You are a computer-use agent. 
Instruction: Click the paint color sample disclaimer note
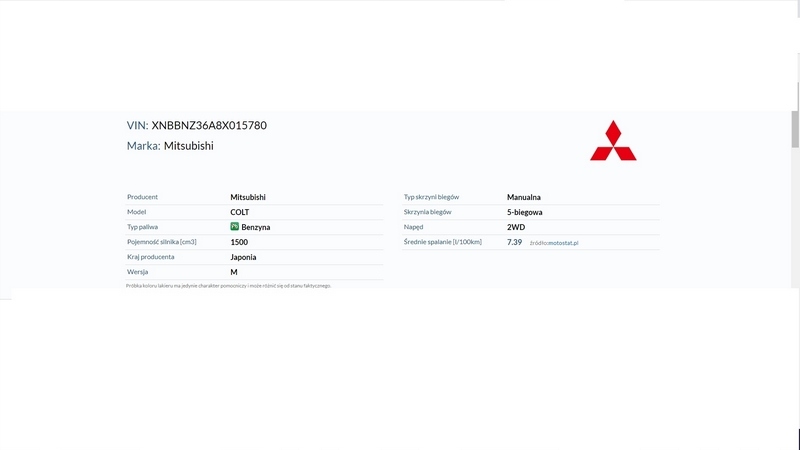click(x=229, y=286)
